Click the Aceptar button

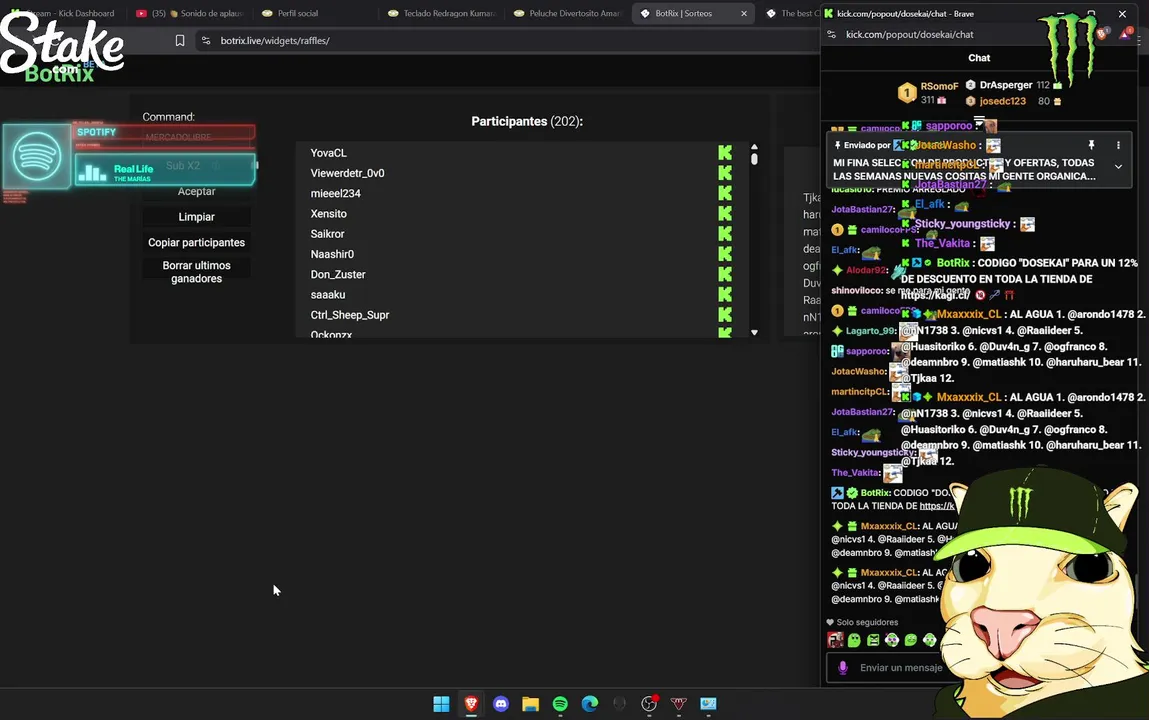196,191
